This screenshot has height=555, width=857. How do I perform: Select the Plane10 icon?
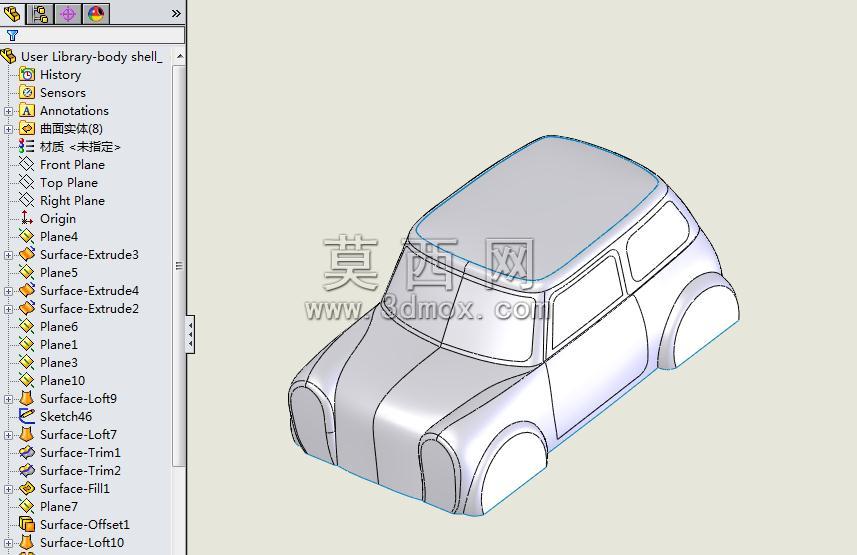pyautogui.click(x=27, y=380)
